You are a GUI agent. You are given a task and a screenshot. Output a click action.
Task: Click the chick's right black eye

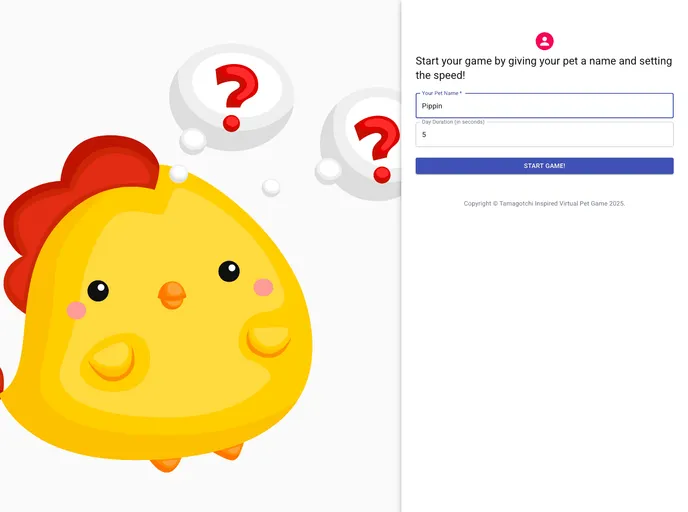tap(229, 271)
